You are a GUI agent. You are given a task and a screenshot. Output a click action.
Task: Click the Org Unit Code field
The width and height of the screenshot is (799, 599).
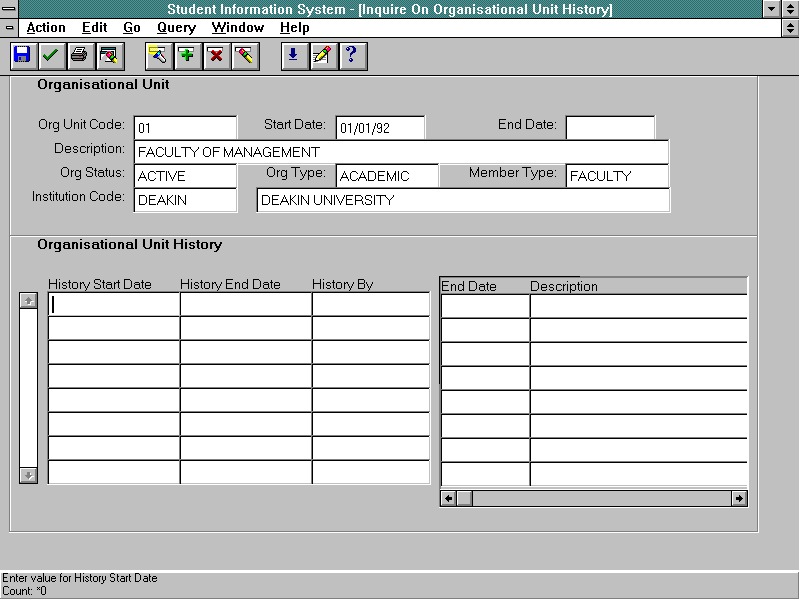185,128
